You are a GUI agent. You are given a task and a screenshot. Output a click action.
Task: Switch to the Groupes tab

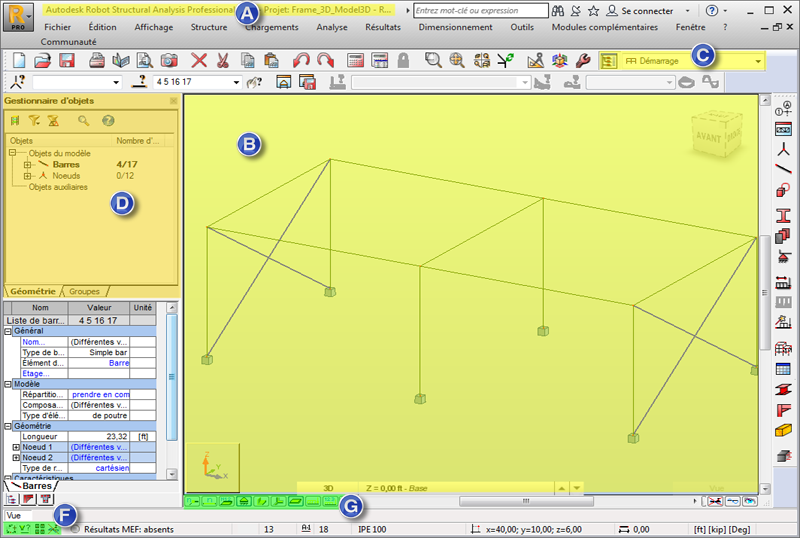pos(84,291)
